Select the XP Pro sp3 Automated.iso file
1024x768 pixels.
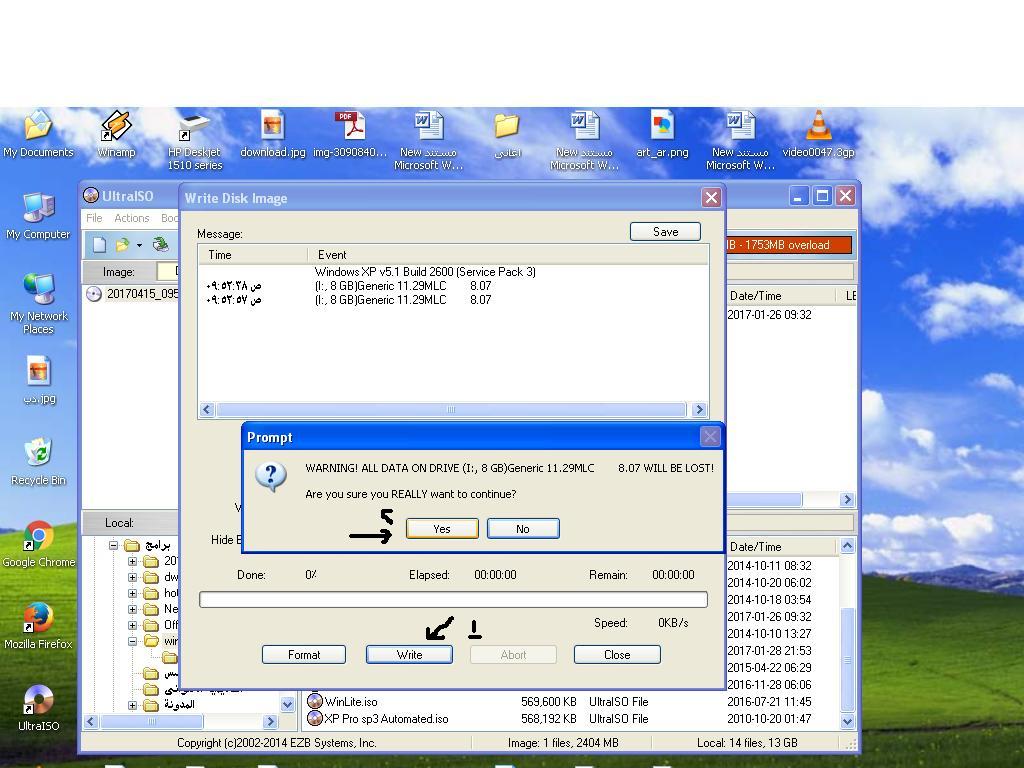click(386, 719)
